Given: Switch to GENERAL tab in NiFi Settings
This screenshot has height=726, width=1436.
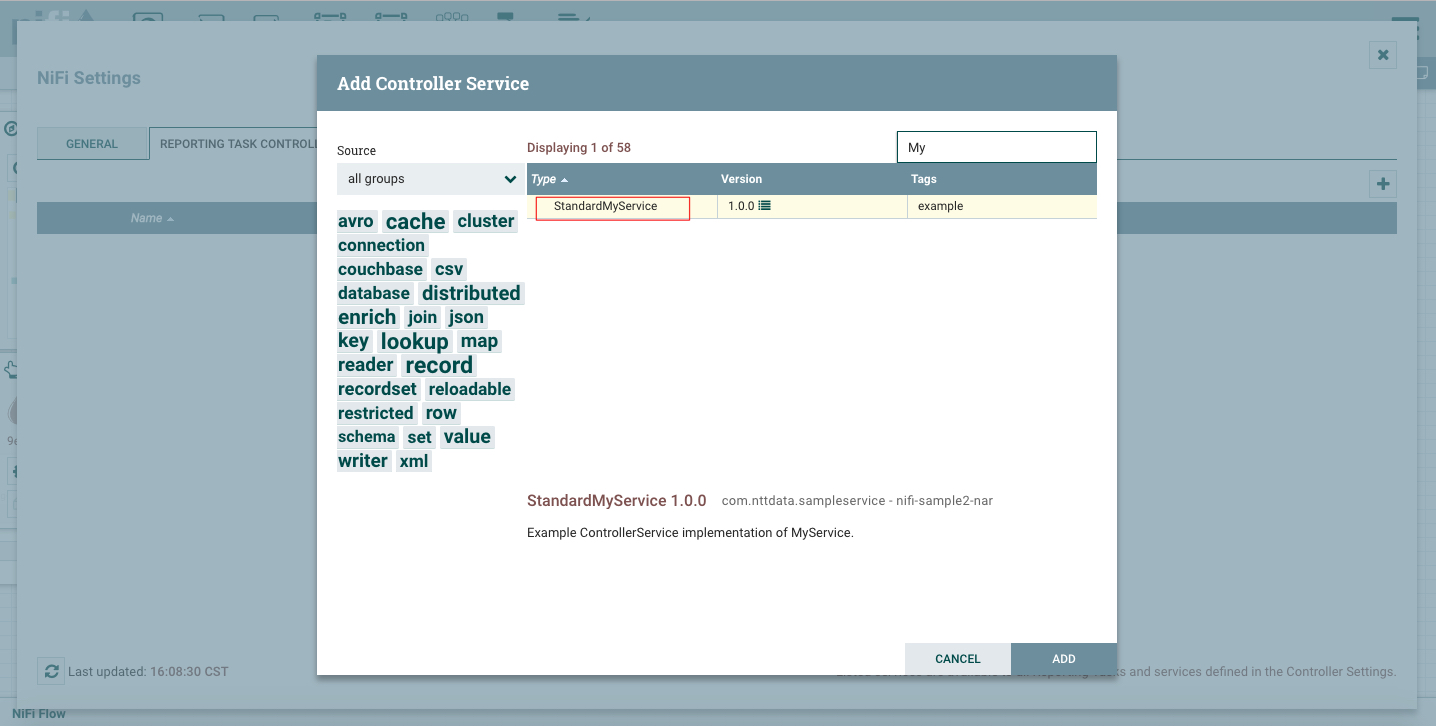Looking at the screenshot, I should tap(92, 144).
